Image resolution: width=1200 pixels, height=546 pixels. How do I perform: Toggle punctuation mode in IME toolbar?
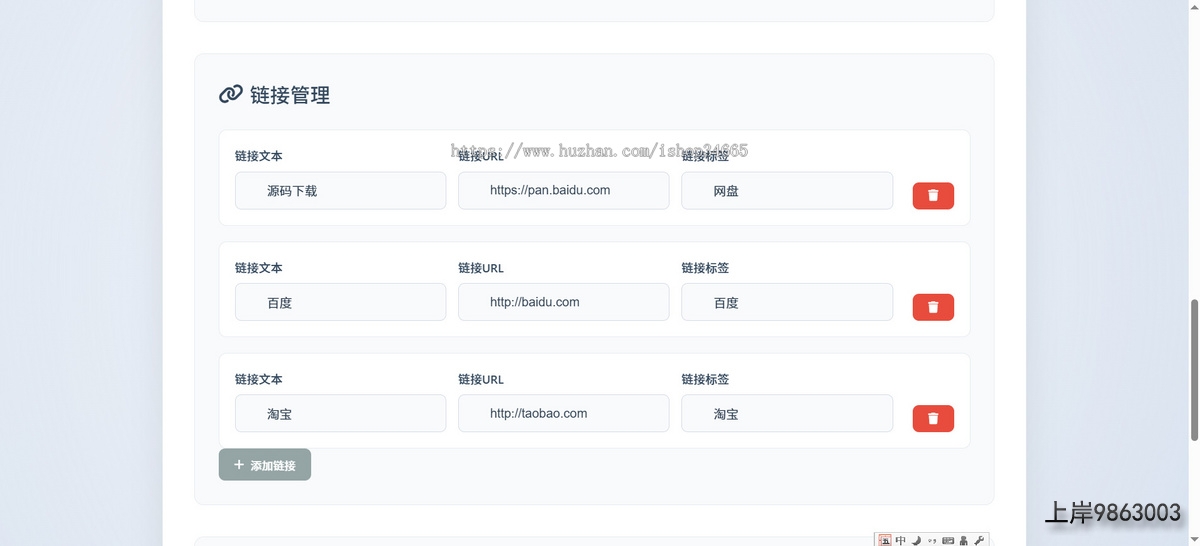click(932, 540)
